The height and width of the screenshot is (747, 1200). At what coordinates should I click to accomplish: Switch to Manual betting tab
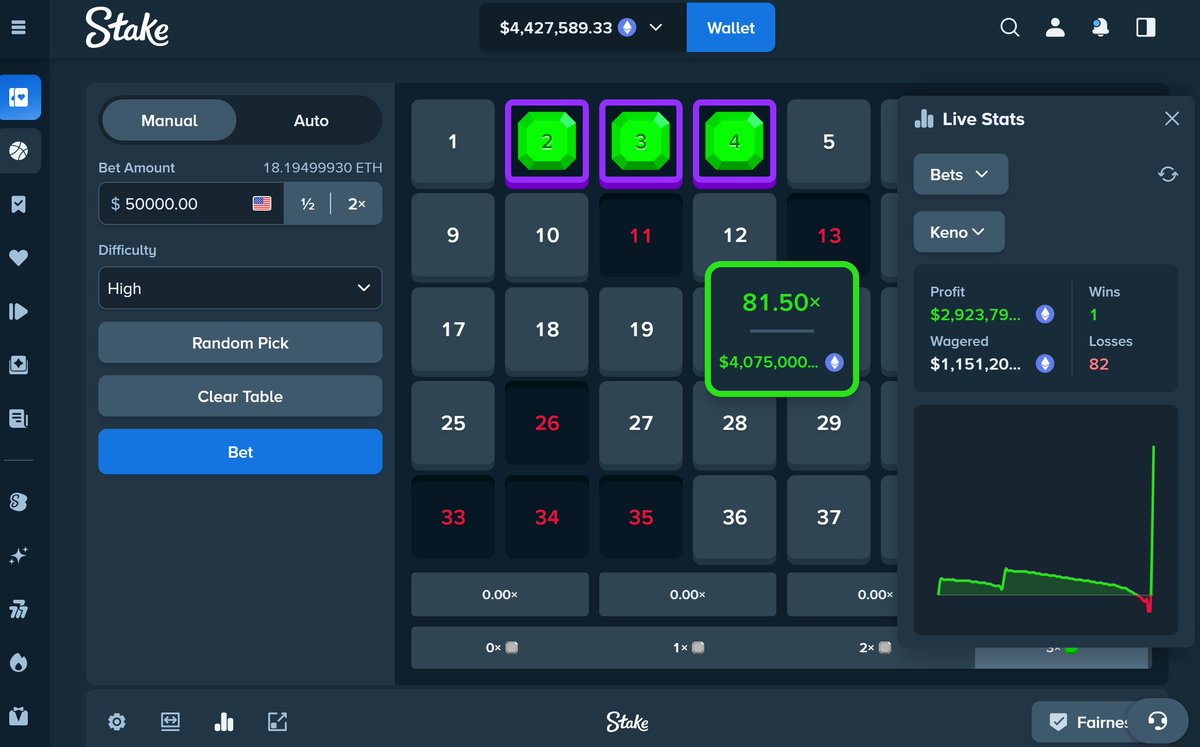coord(169,120)
